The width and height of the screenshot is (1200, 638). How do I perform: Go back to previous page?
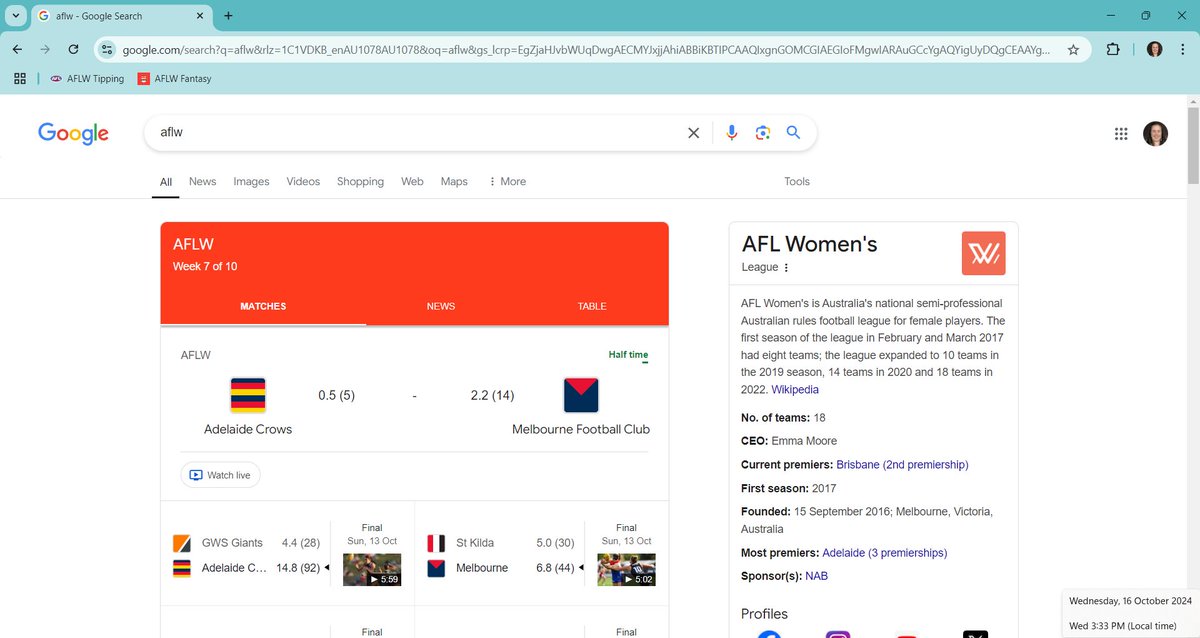click(x=18, y=49)
